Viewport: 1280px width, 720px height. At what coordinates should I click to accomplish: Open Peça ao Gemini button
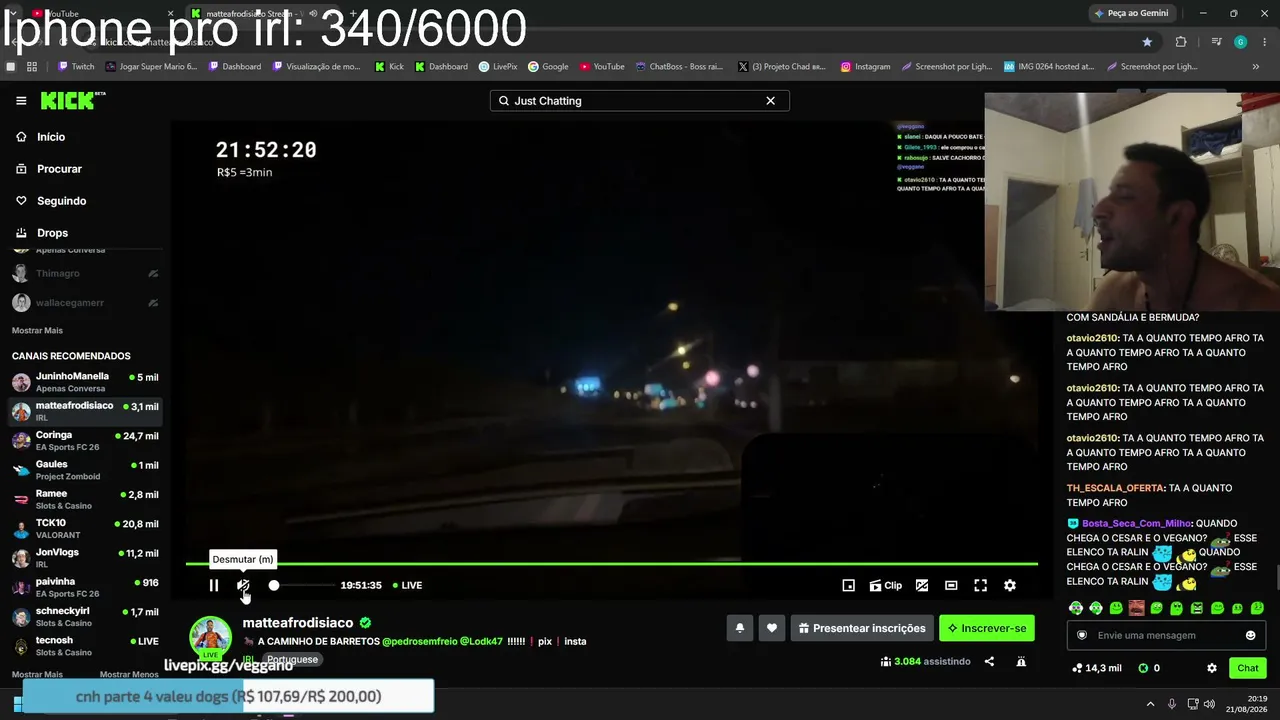pos(1131,13)
